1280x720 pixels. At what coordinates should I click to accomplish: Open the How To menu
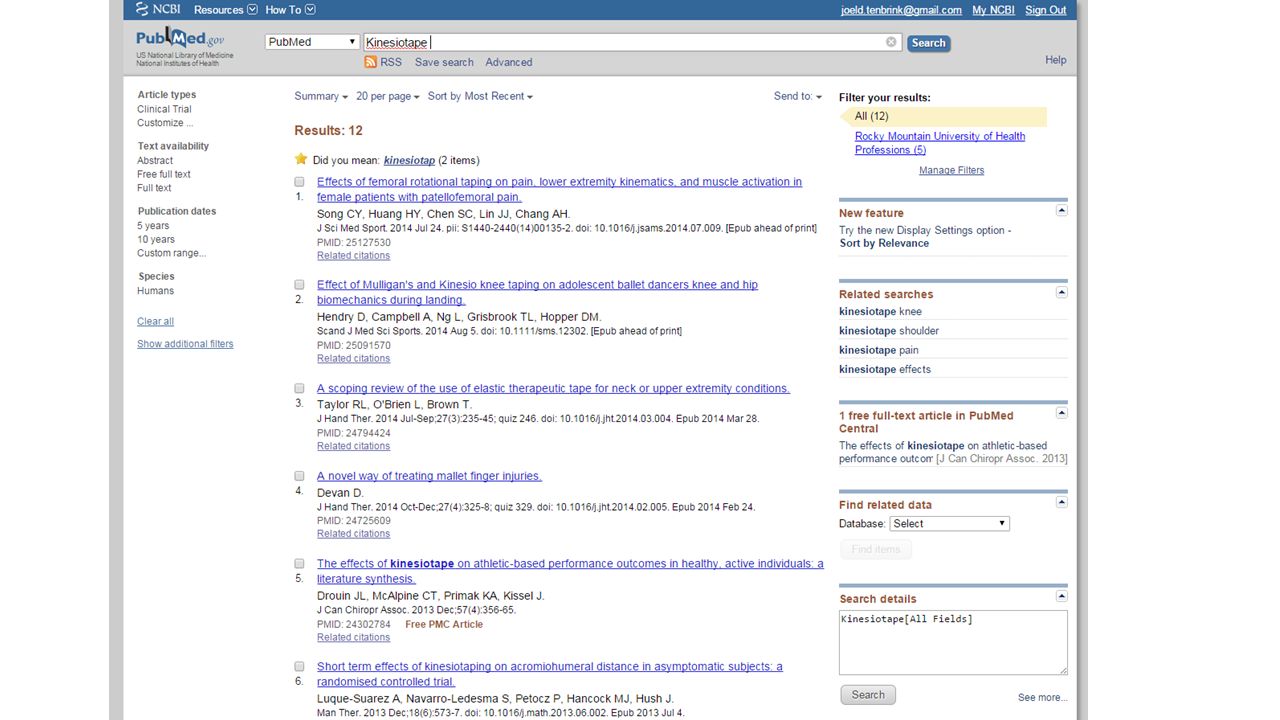291,10
